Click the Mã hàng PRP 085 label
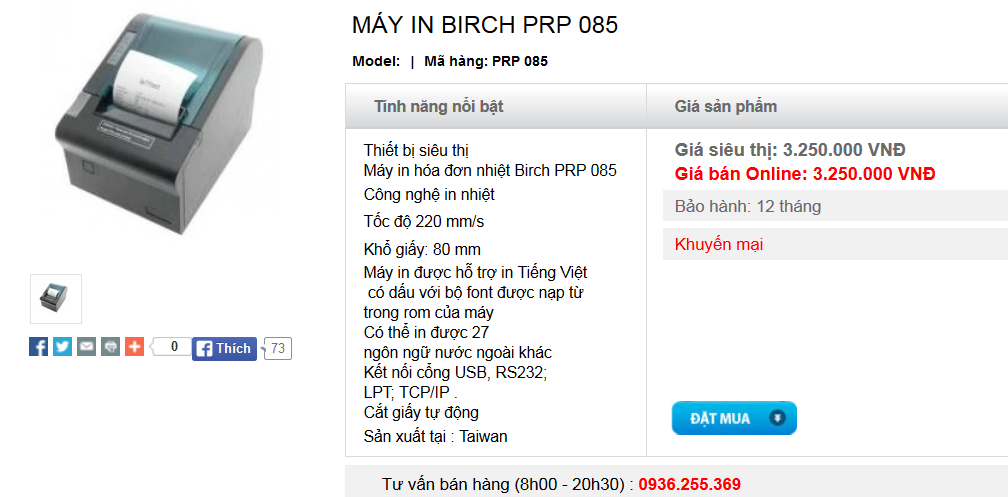Screen dimensions: 1008x497 (x=486, y=61)
